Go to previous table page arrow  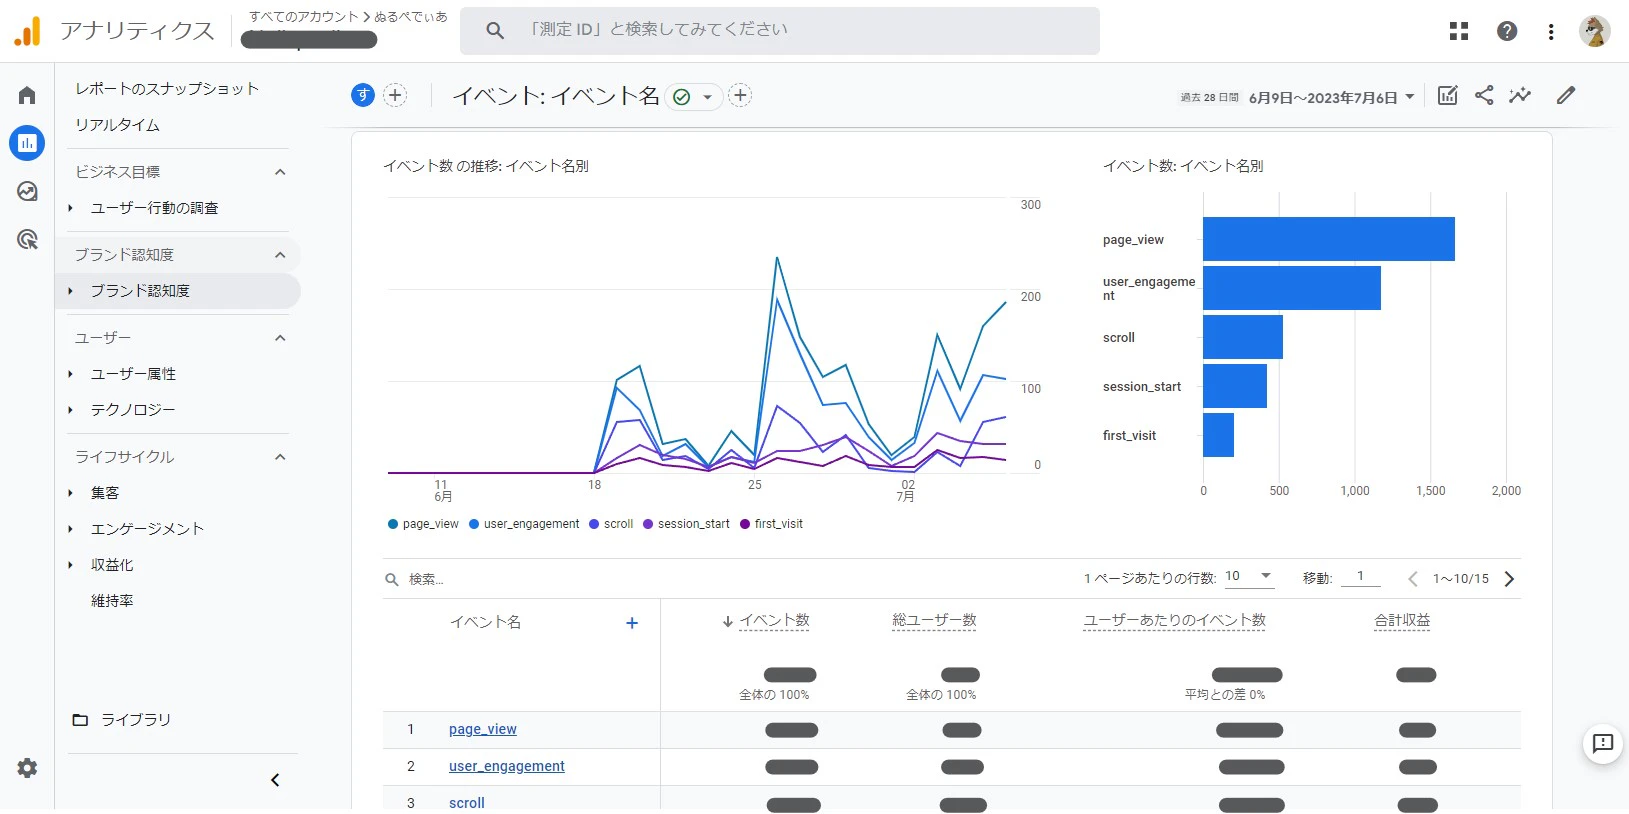point(1413,579)
